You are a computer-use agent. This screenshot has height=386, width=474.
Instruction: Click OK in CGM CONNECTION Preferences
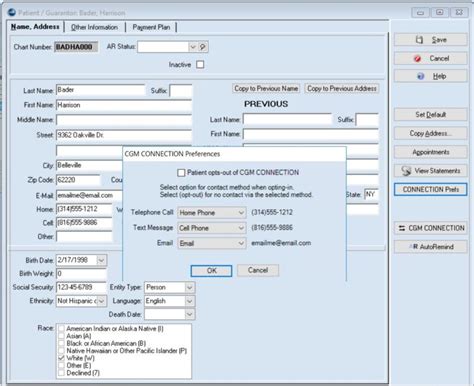coord(211,271)
